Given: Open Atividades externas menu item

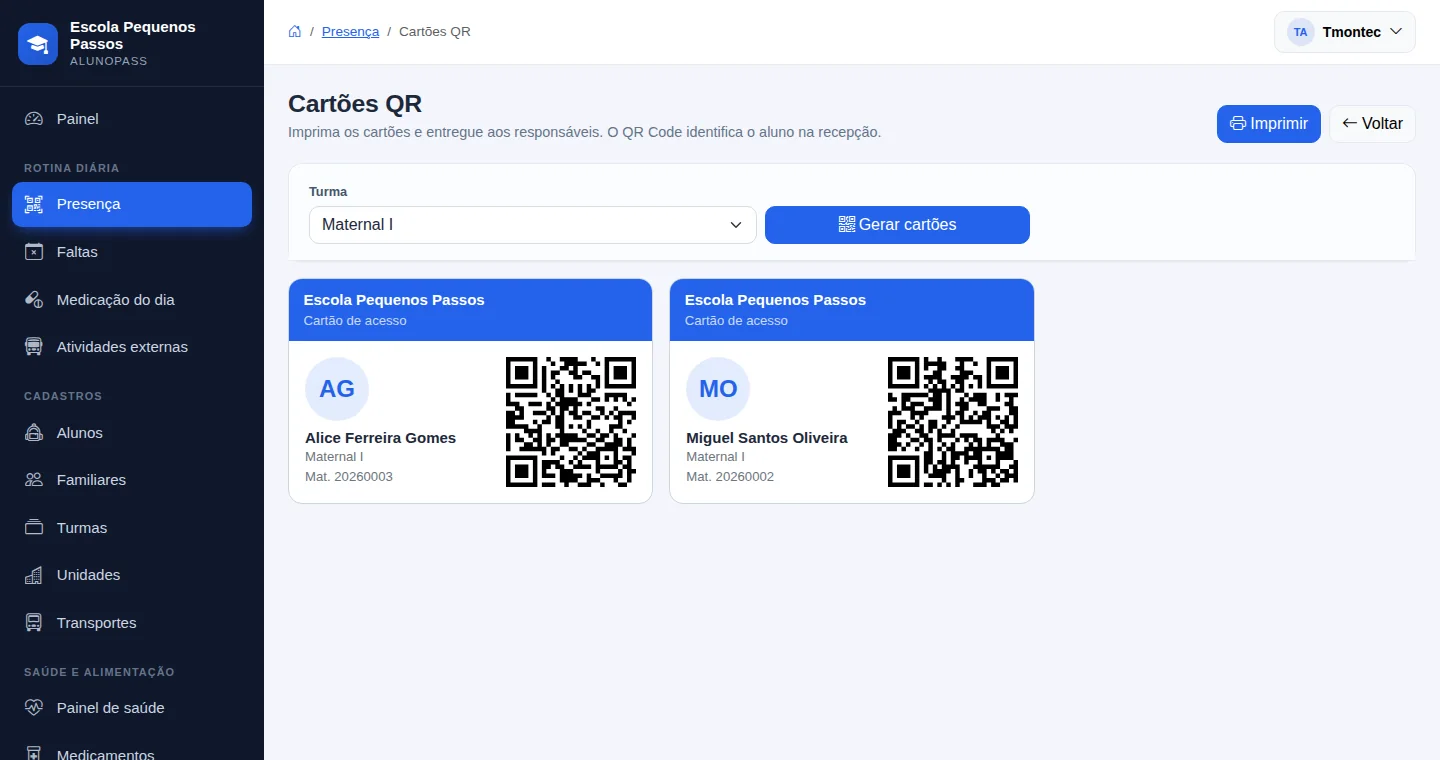Looking at the screenshot, I should pyautogui.click(x=132, y=347).
